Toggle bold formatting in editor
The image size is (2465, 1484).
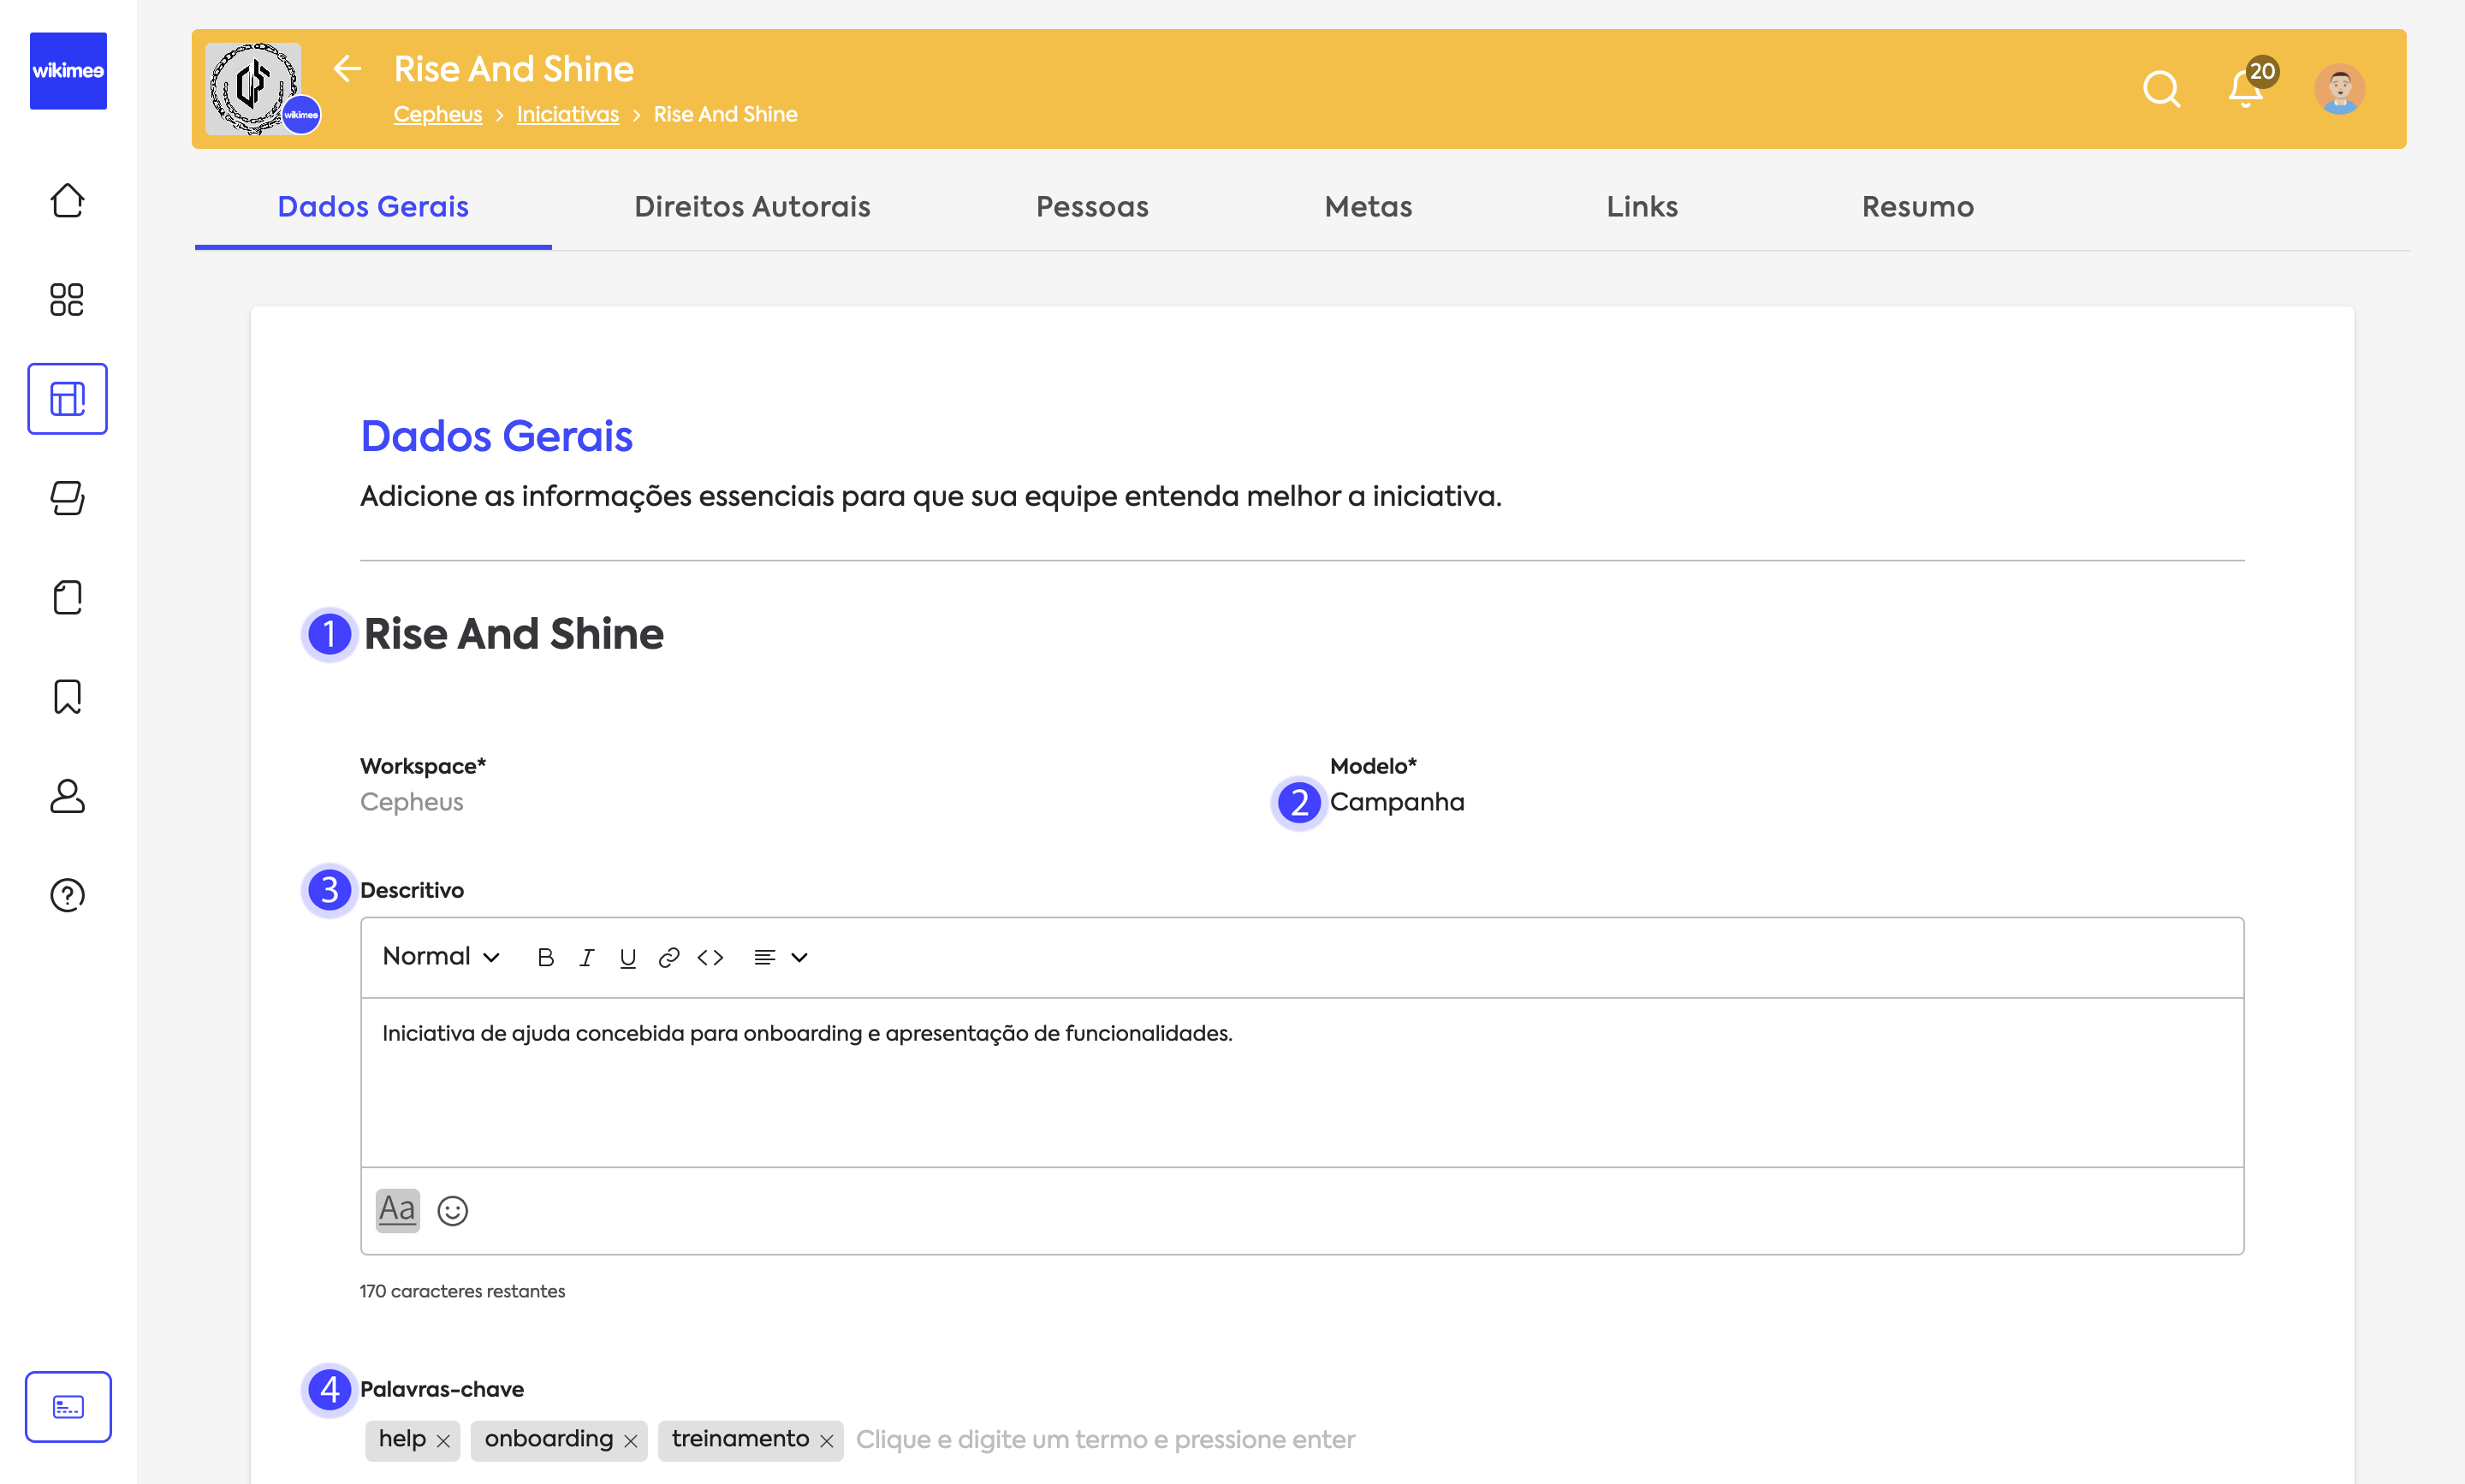(x=545, y=957)
